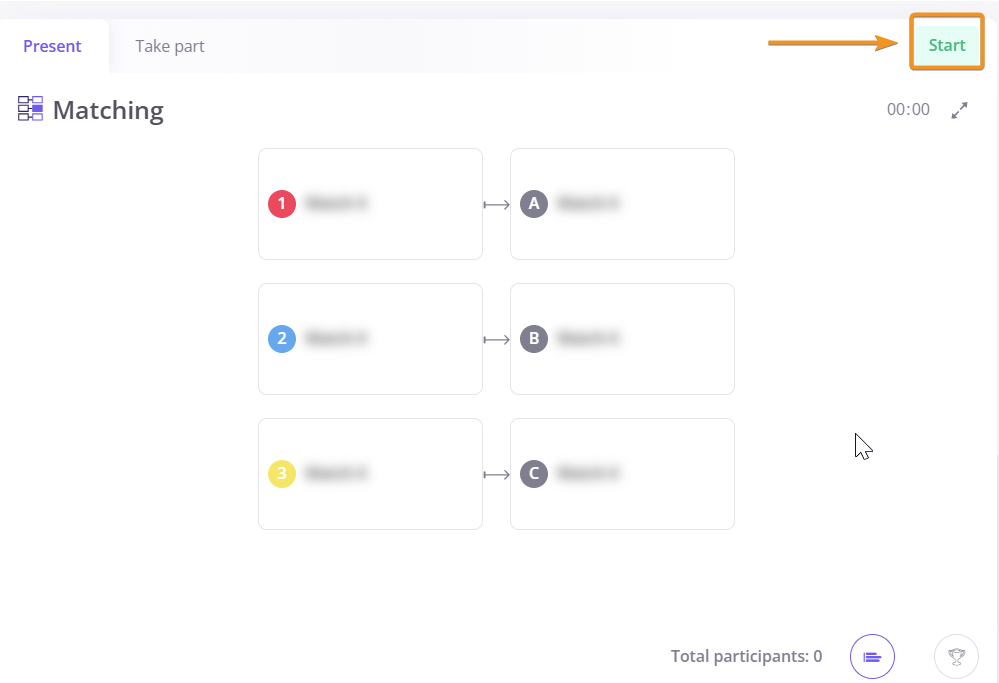Select the answer card labeled C
Screen dimensions: 999x683
tap(622, 474)
